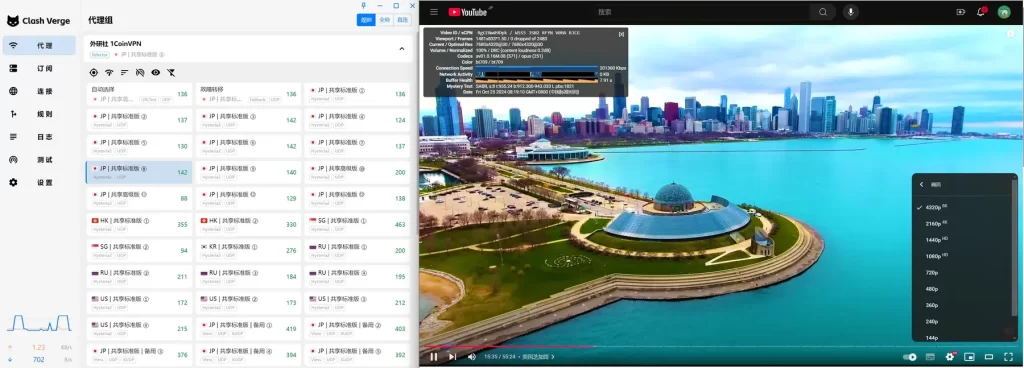Viewport: 1024px width, 368px height.
Task: Switch to the 直连 direct mode tab
Action: click(403, 20)
